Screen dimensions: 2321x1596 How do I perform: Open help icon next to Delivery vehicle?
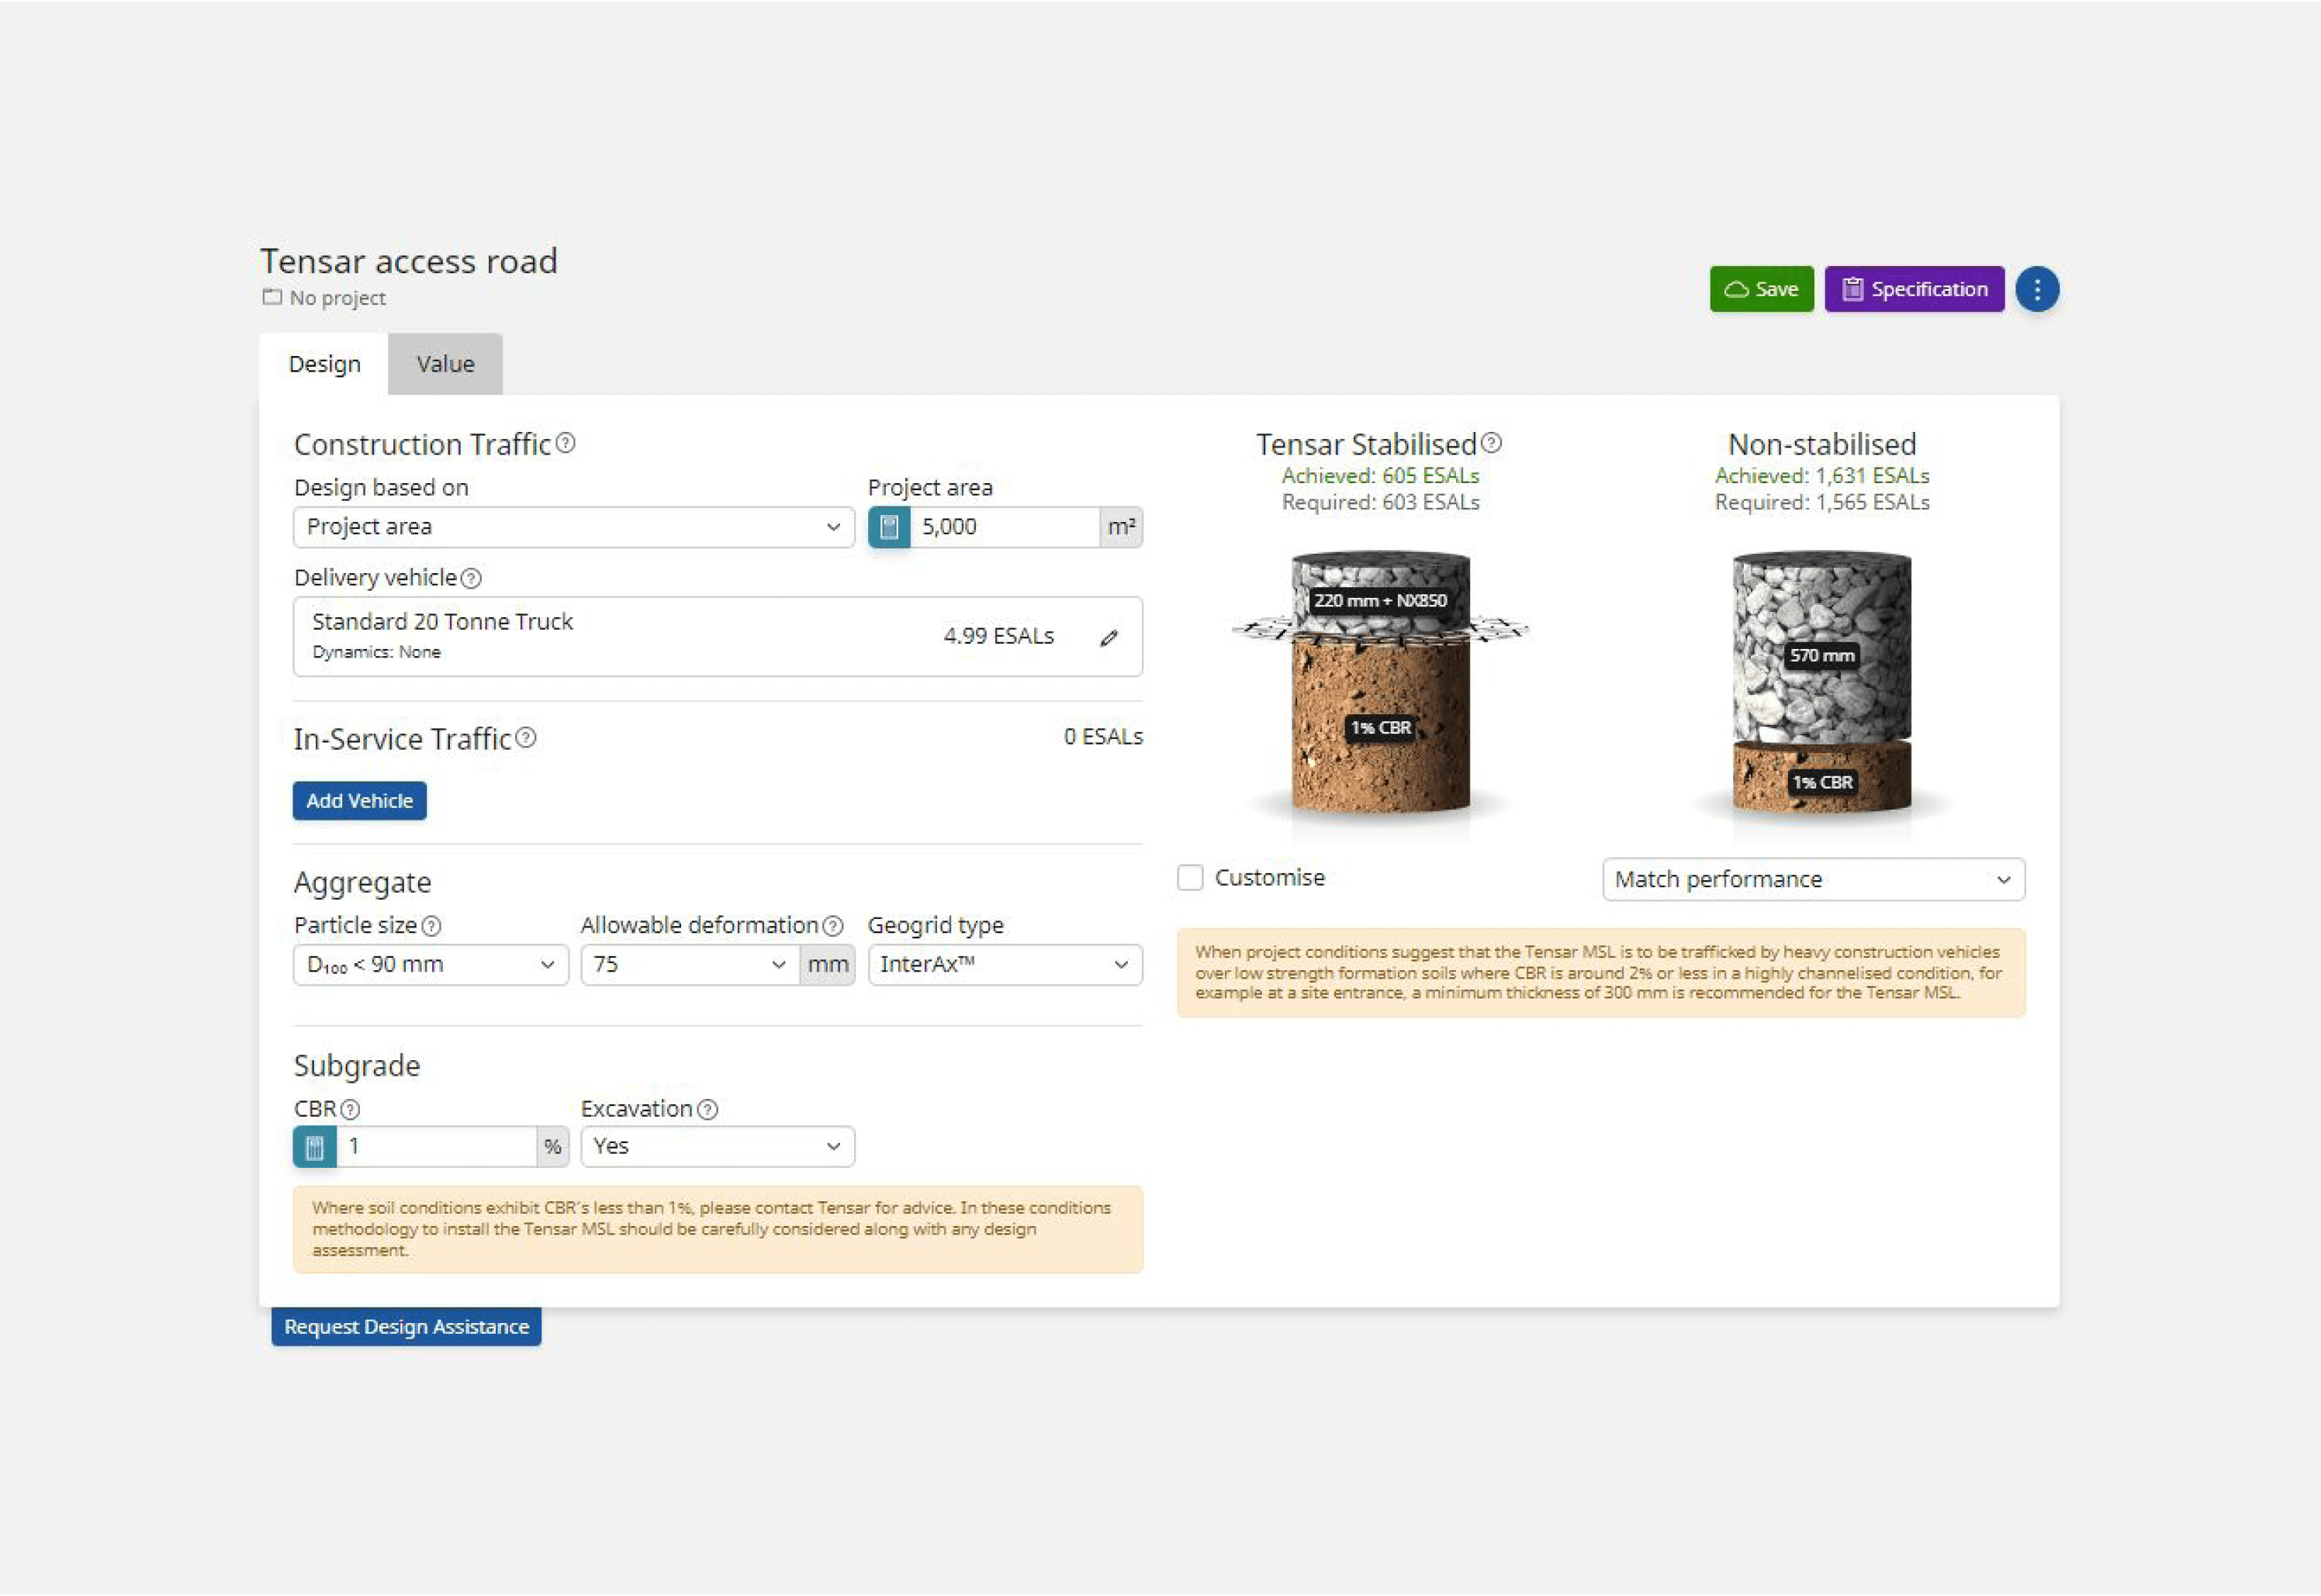pos(471,578)
